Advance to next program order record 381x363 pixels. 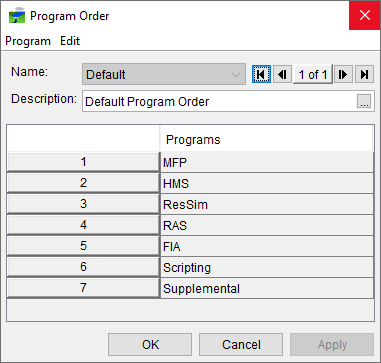pos(343,74)
